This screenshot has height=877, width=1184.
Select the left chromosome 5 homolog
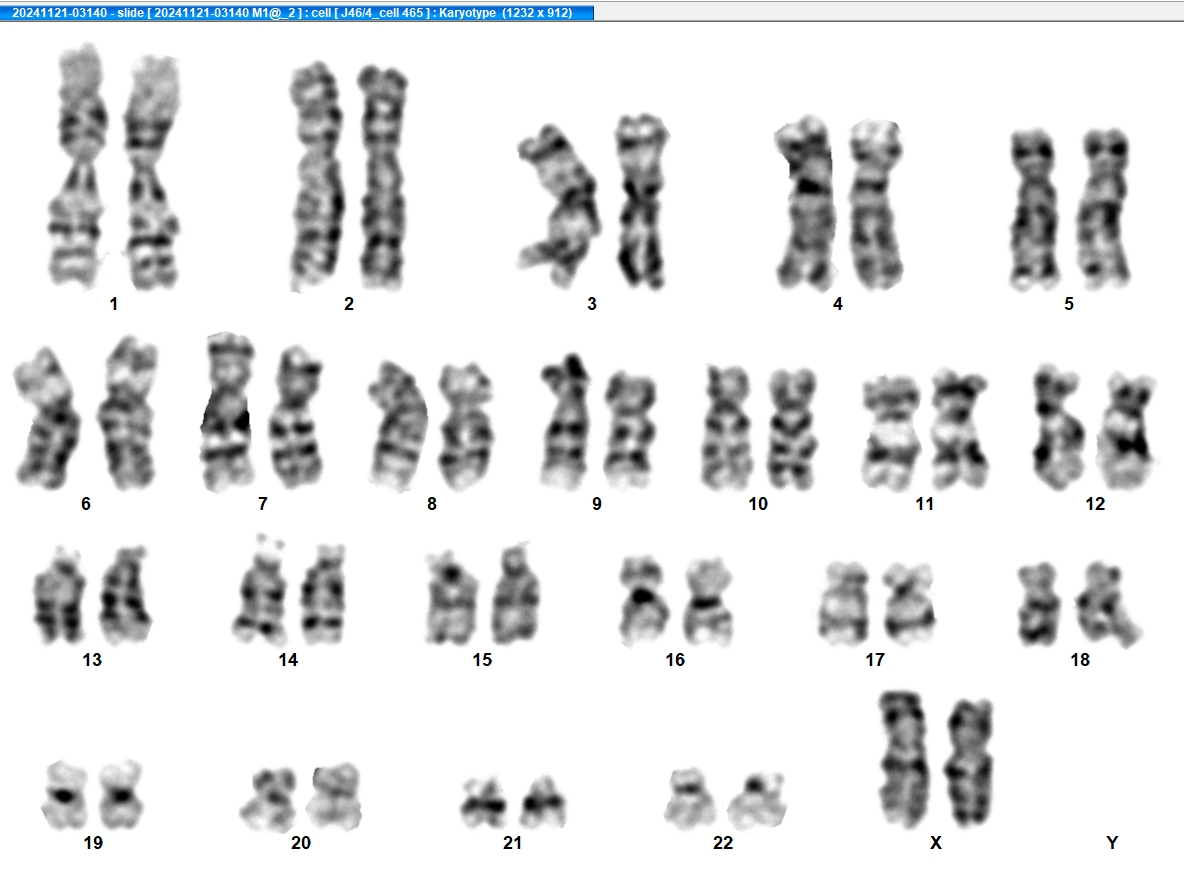coord(1034,210)
